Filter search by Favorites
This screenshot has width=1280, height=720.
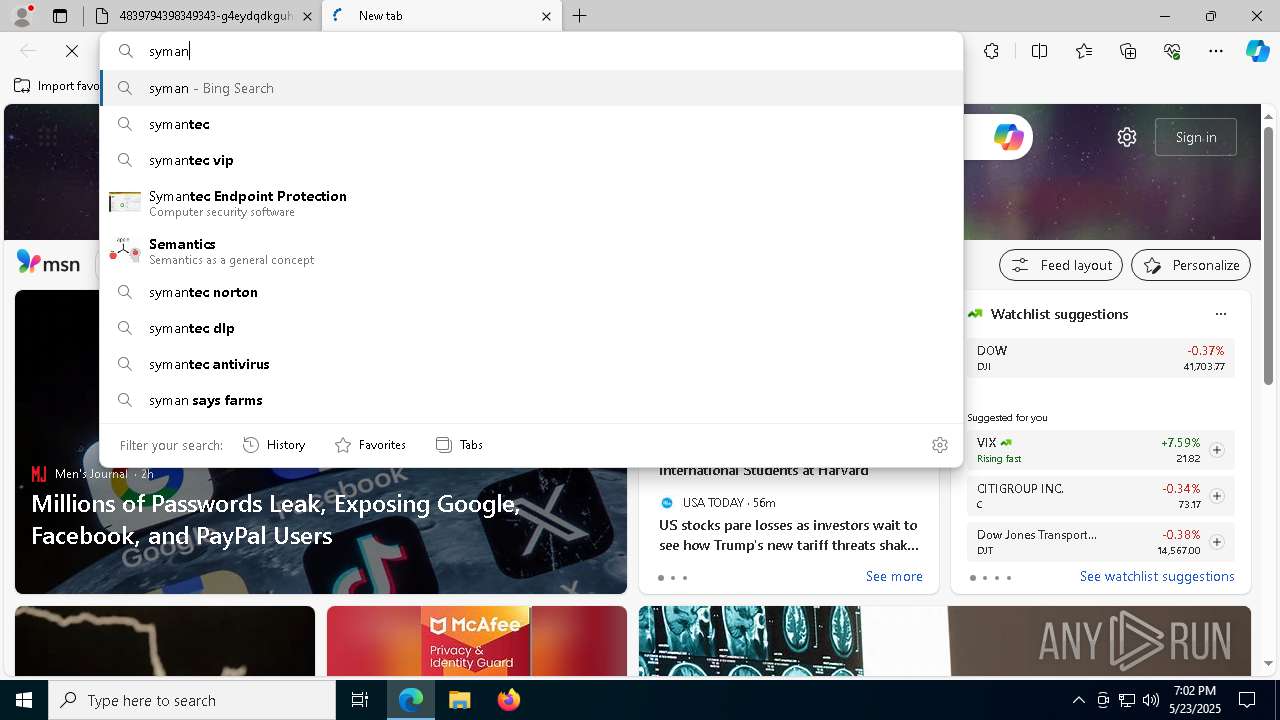[x=370, y=445]
